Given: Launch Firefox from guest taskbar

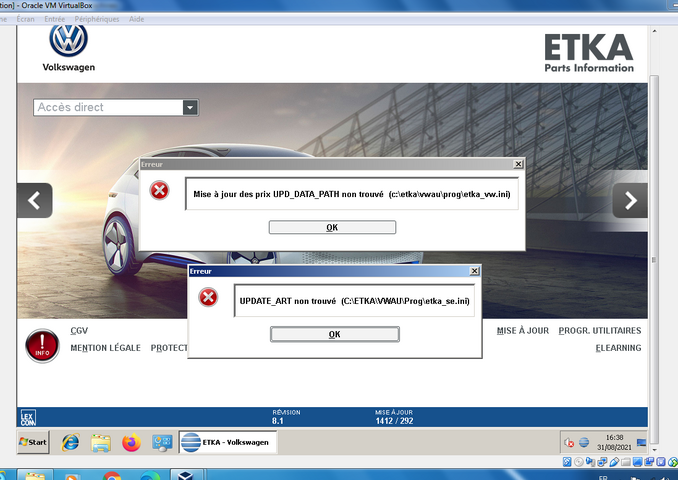Looking at the screenshot, I should (x=131, y=443).
